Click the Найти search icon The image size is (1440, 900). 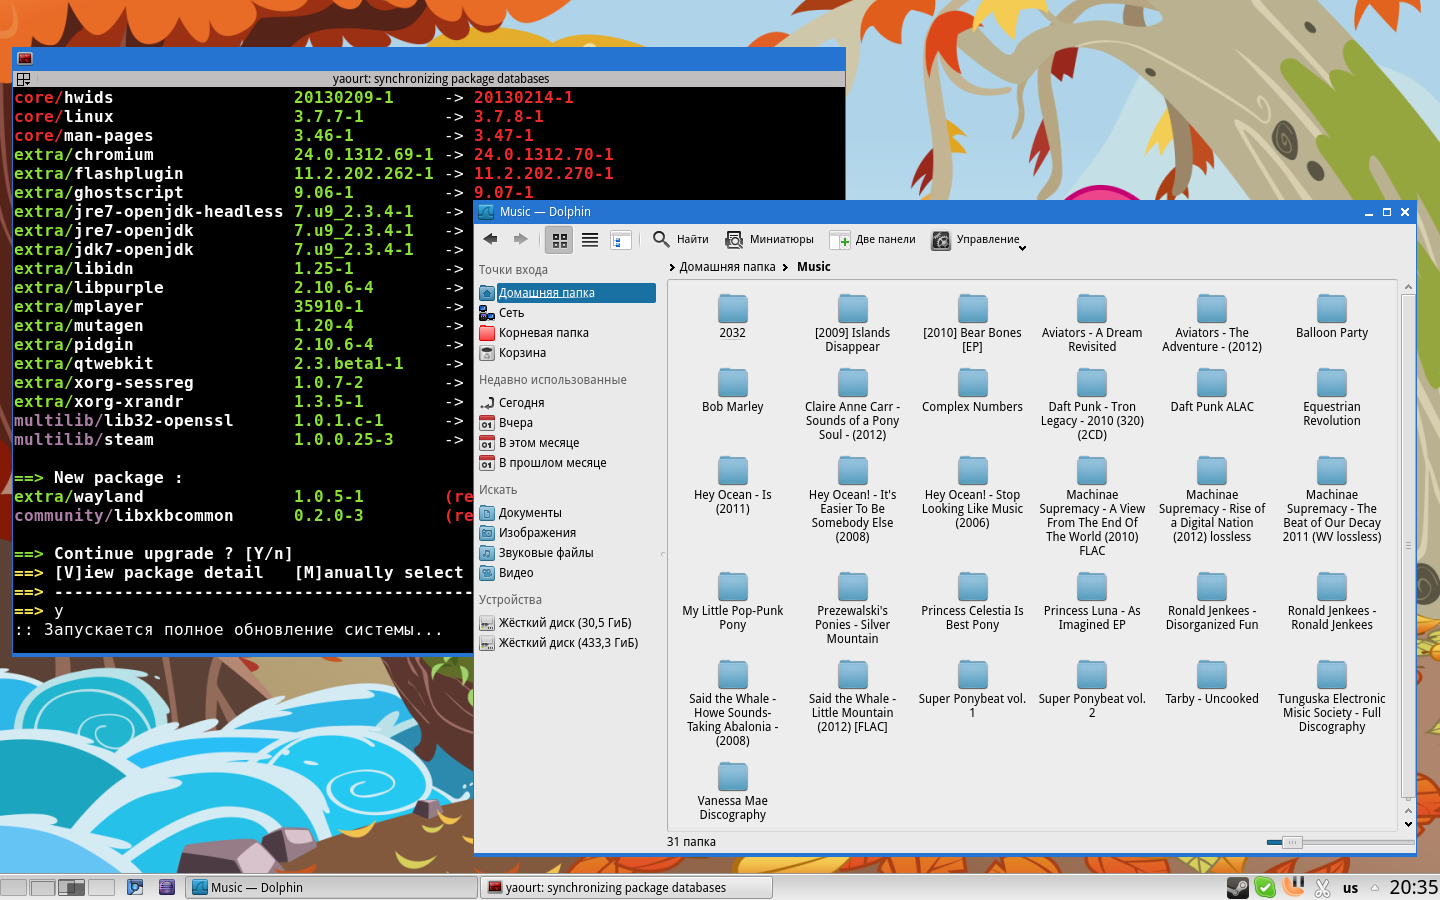click(661, 239)
